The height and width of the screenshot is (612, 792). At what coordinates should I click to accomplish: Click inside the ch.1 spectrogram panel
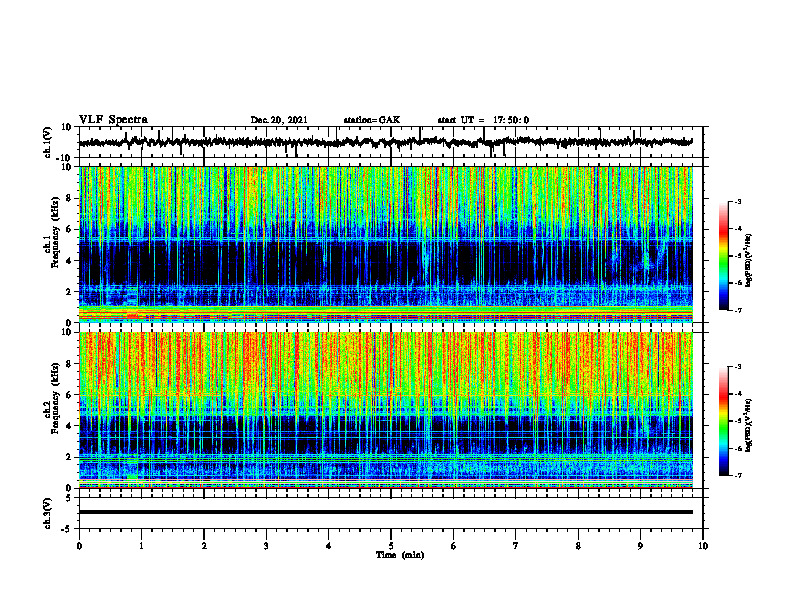click(386, 244)
